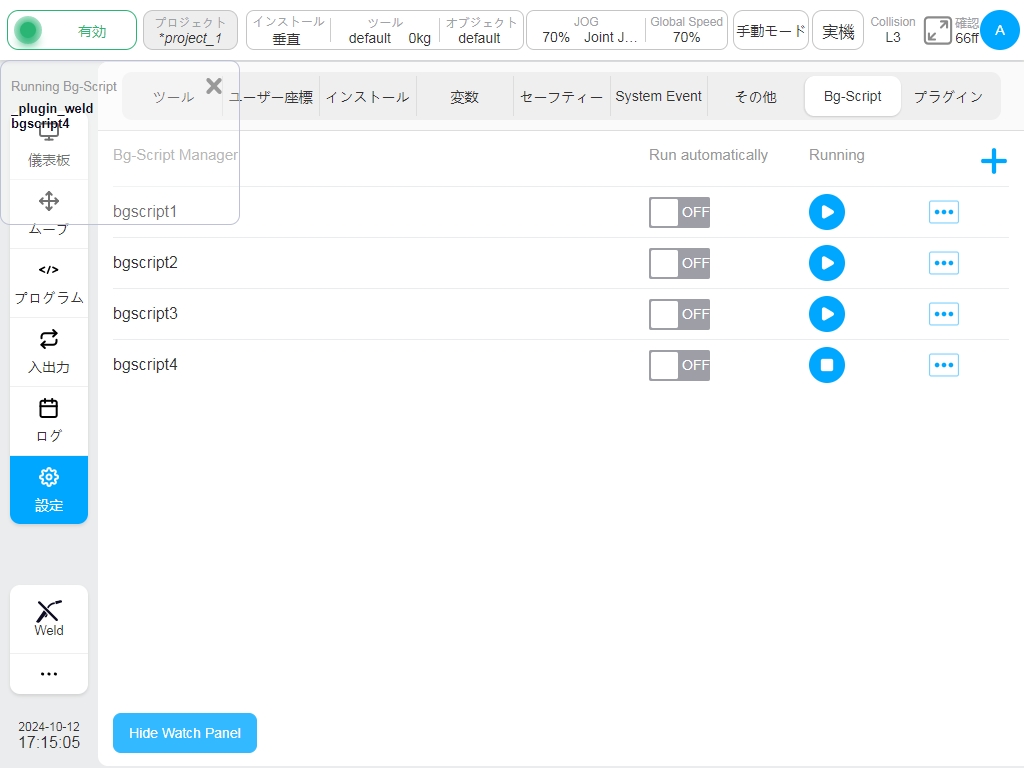Image resolution: width=1024 pixels, height=768 pixels.
Task: Open the three-dot menu for bgscript3
Action: tap(944, 314)
